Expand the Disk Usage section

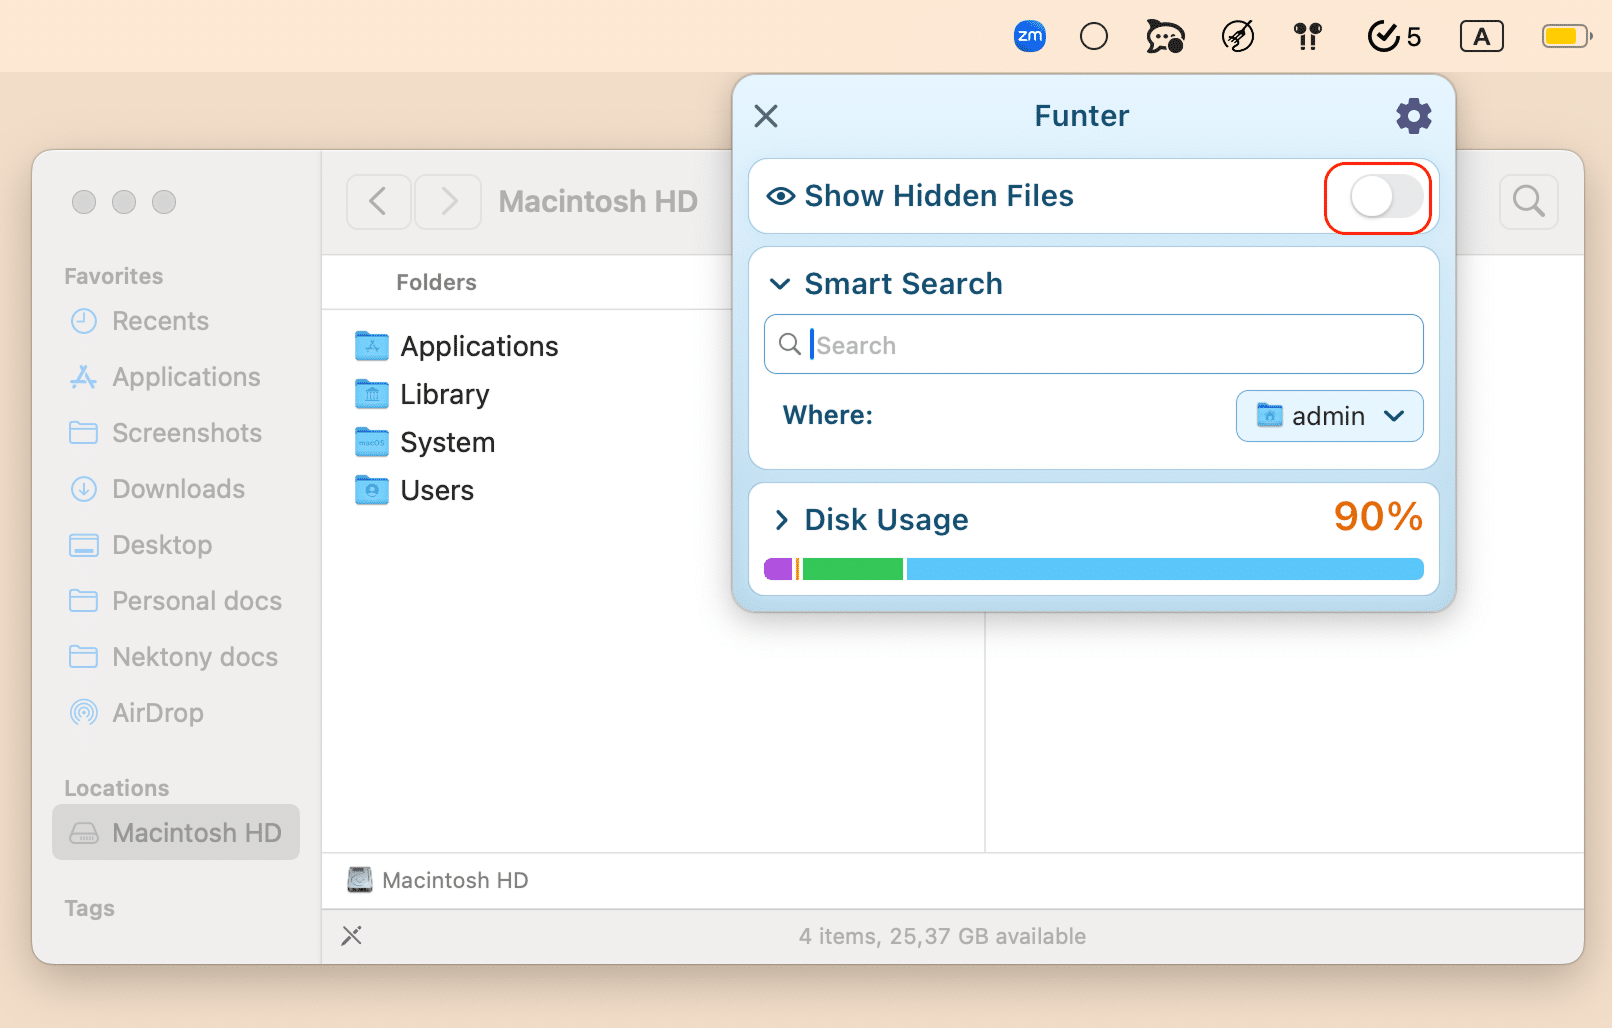tap(781, 520)
